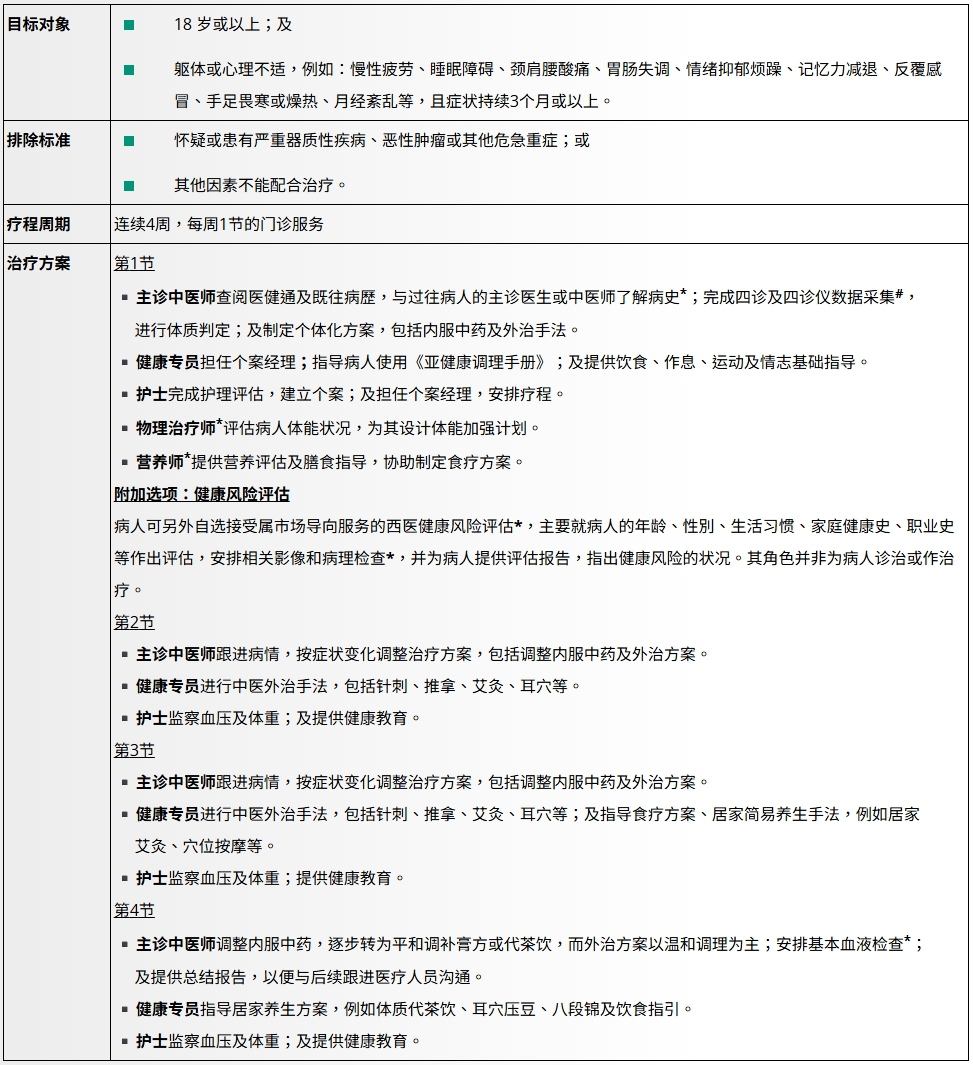Click the 附加选项：健康风险评估 heading
The image size is (973, 1065).
point(202,494)
